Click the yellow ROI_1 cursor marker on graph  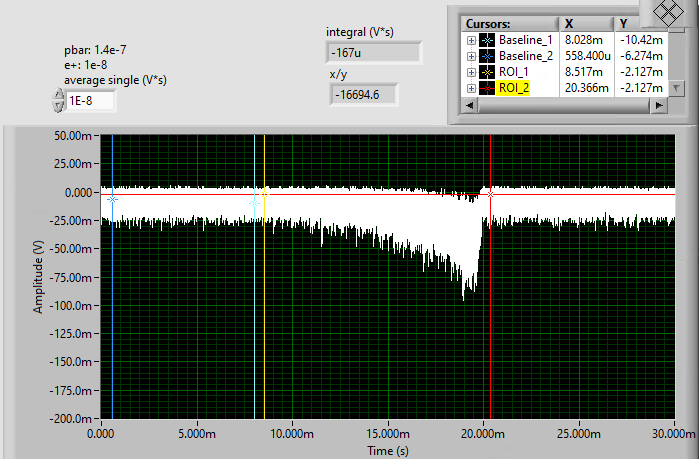pyautogui.click(x=264, y=194)
